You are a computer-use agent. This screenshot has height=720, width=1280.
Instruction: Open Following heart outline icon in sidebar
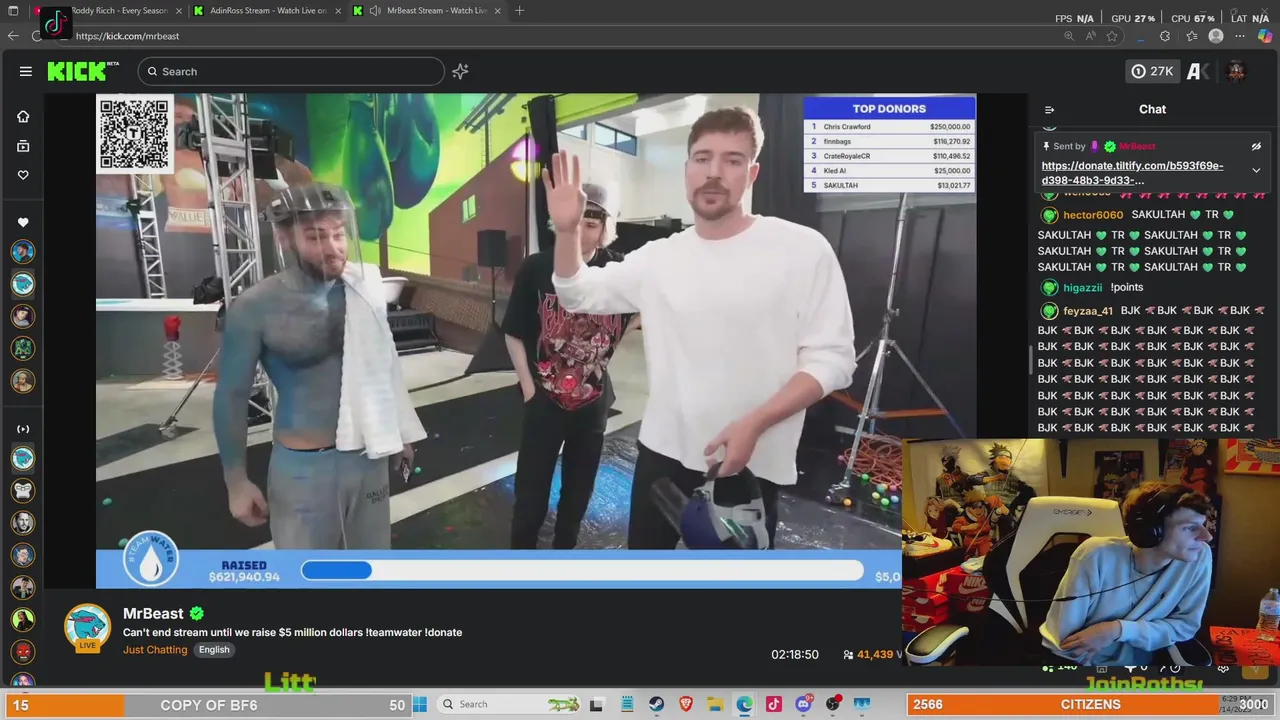click(x=23, y=175)
